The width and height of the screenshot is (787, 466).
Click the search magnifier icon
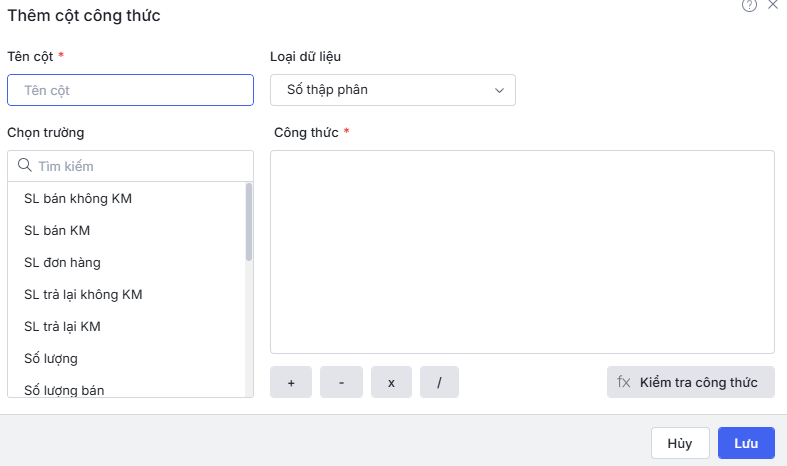[25, 166]
